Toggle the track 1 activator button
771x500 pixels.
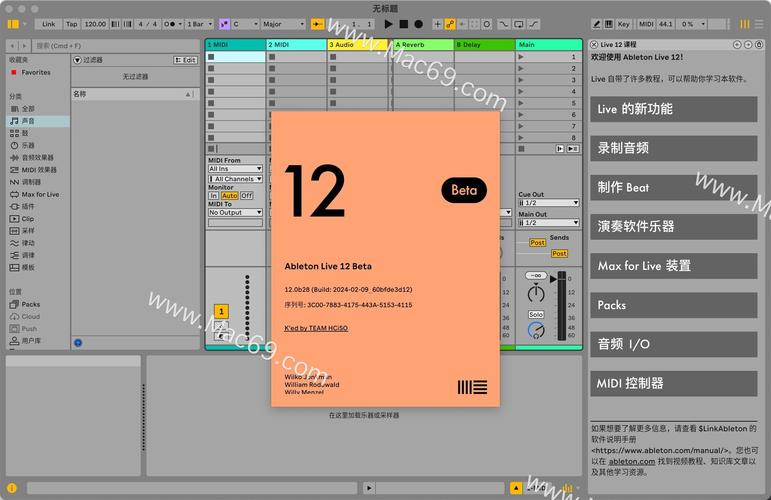click(221, 311)
